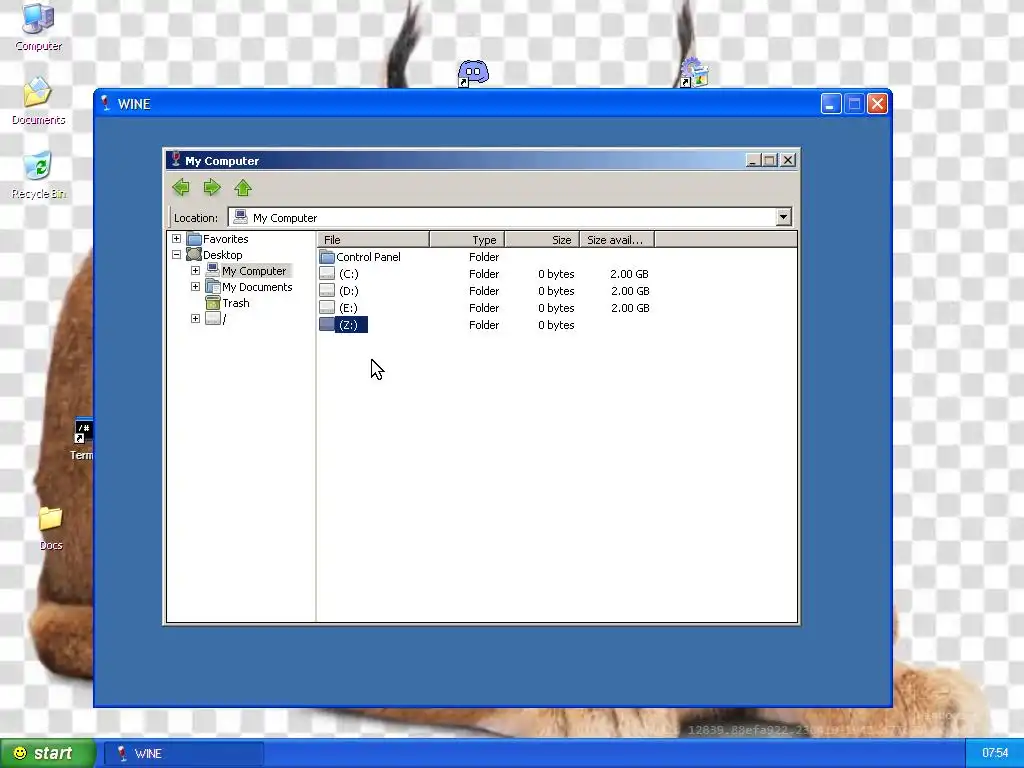Select Trash in the folder tree
The image size is (1024, 768).
tap(236, 303)
